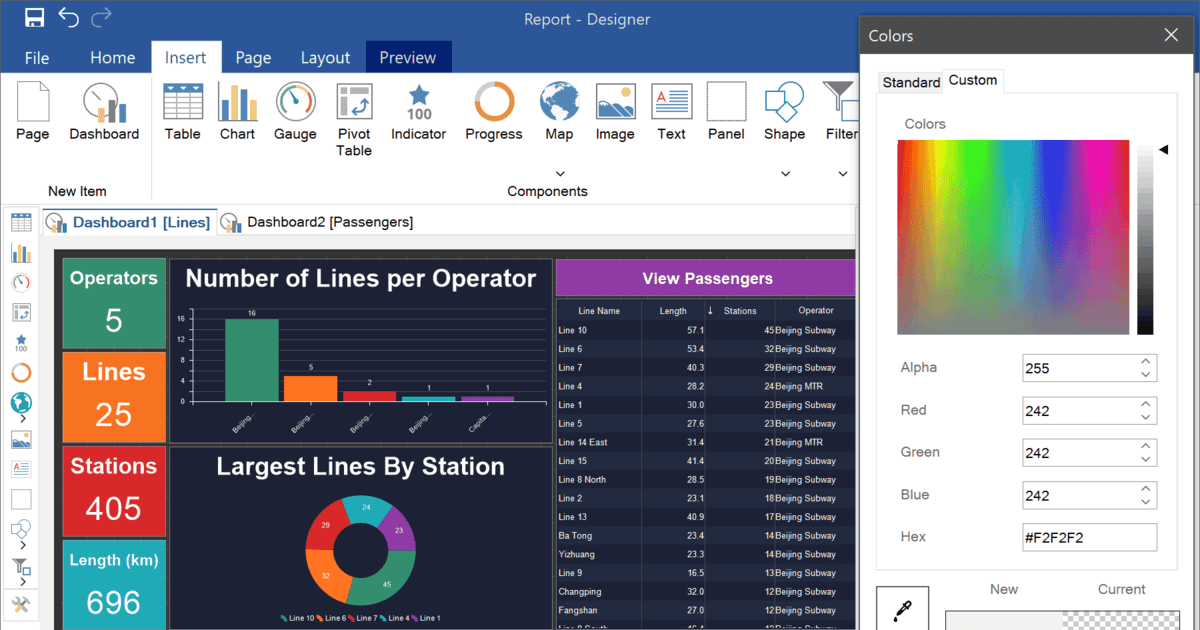This screenshot has width=1200, height=630.
Task: Add an Indicator component from the ribbon
Action: 418,110
